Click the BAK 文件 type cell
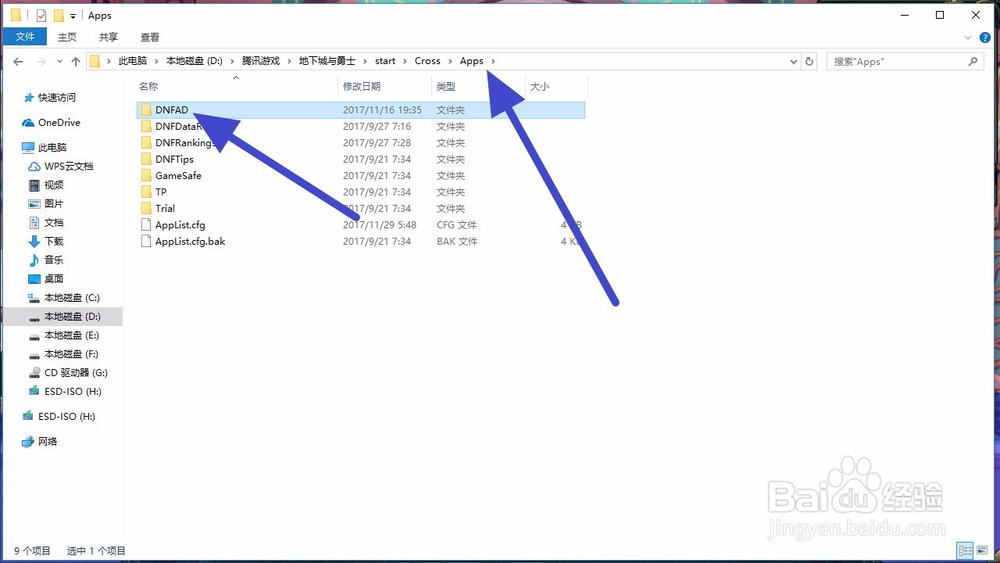The image size is (1000, 563). click(457, 242)
